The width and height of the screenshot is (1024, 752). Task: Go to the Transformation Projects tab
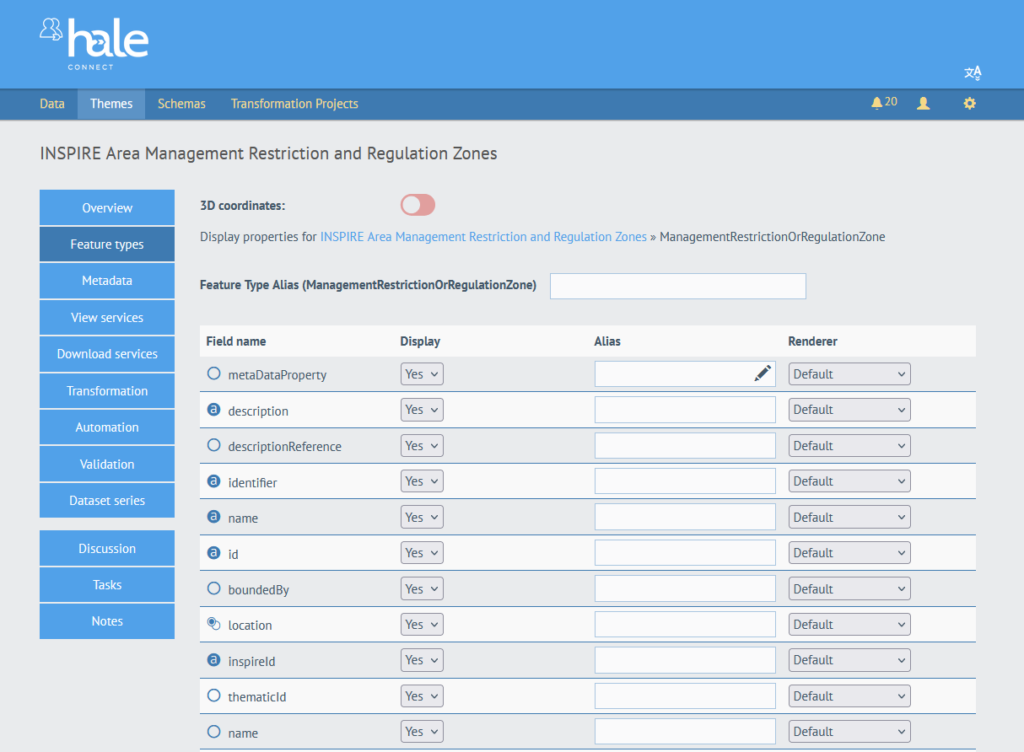294,104
